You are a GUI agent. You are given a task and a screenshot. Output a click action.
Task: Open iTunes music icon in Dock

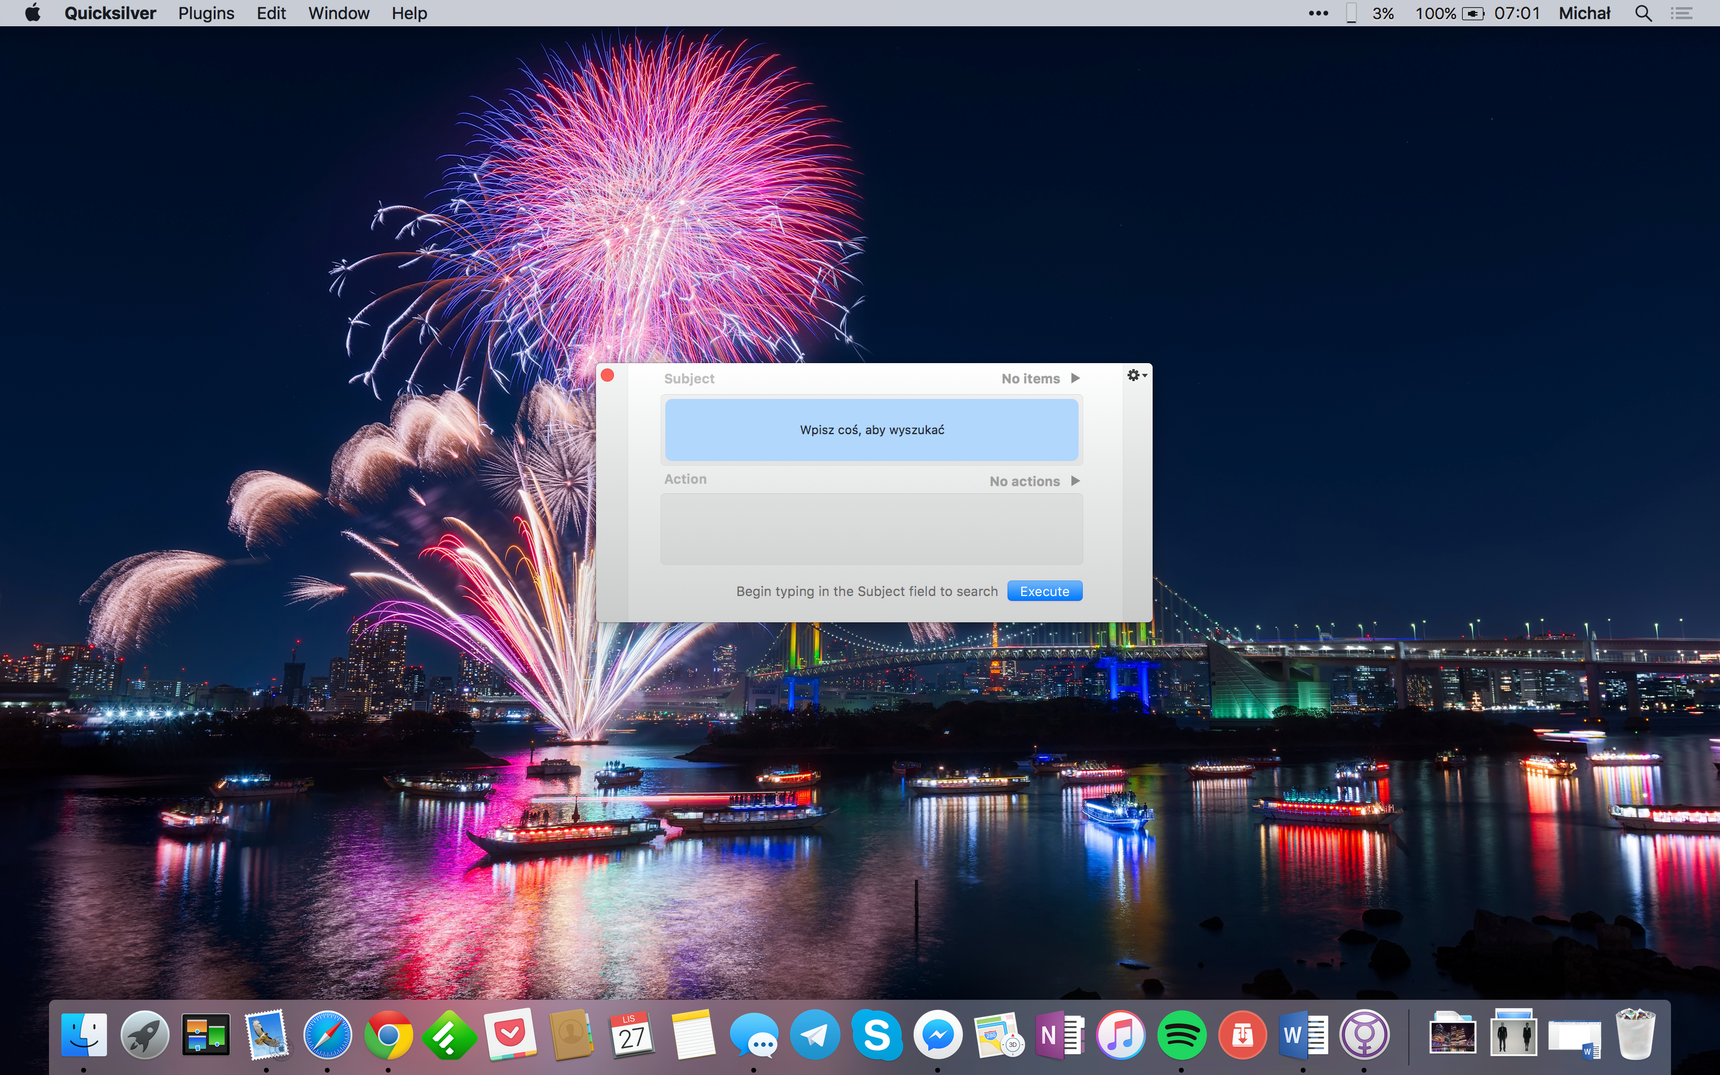click(1121, 1035)
